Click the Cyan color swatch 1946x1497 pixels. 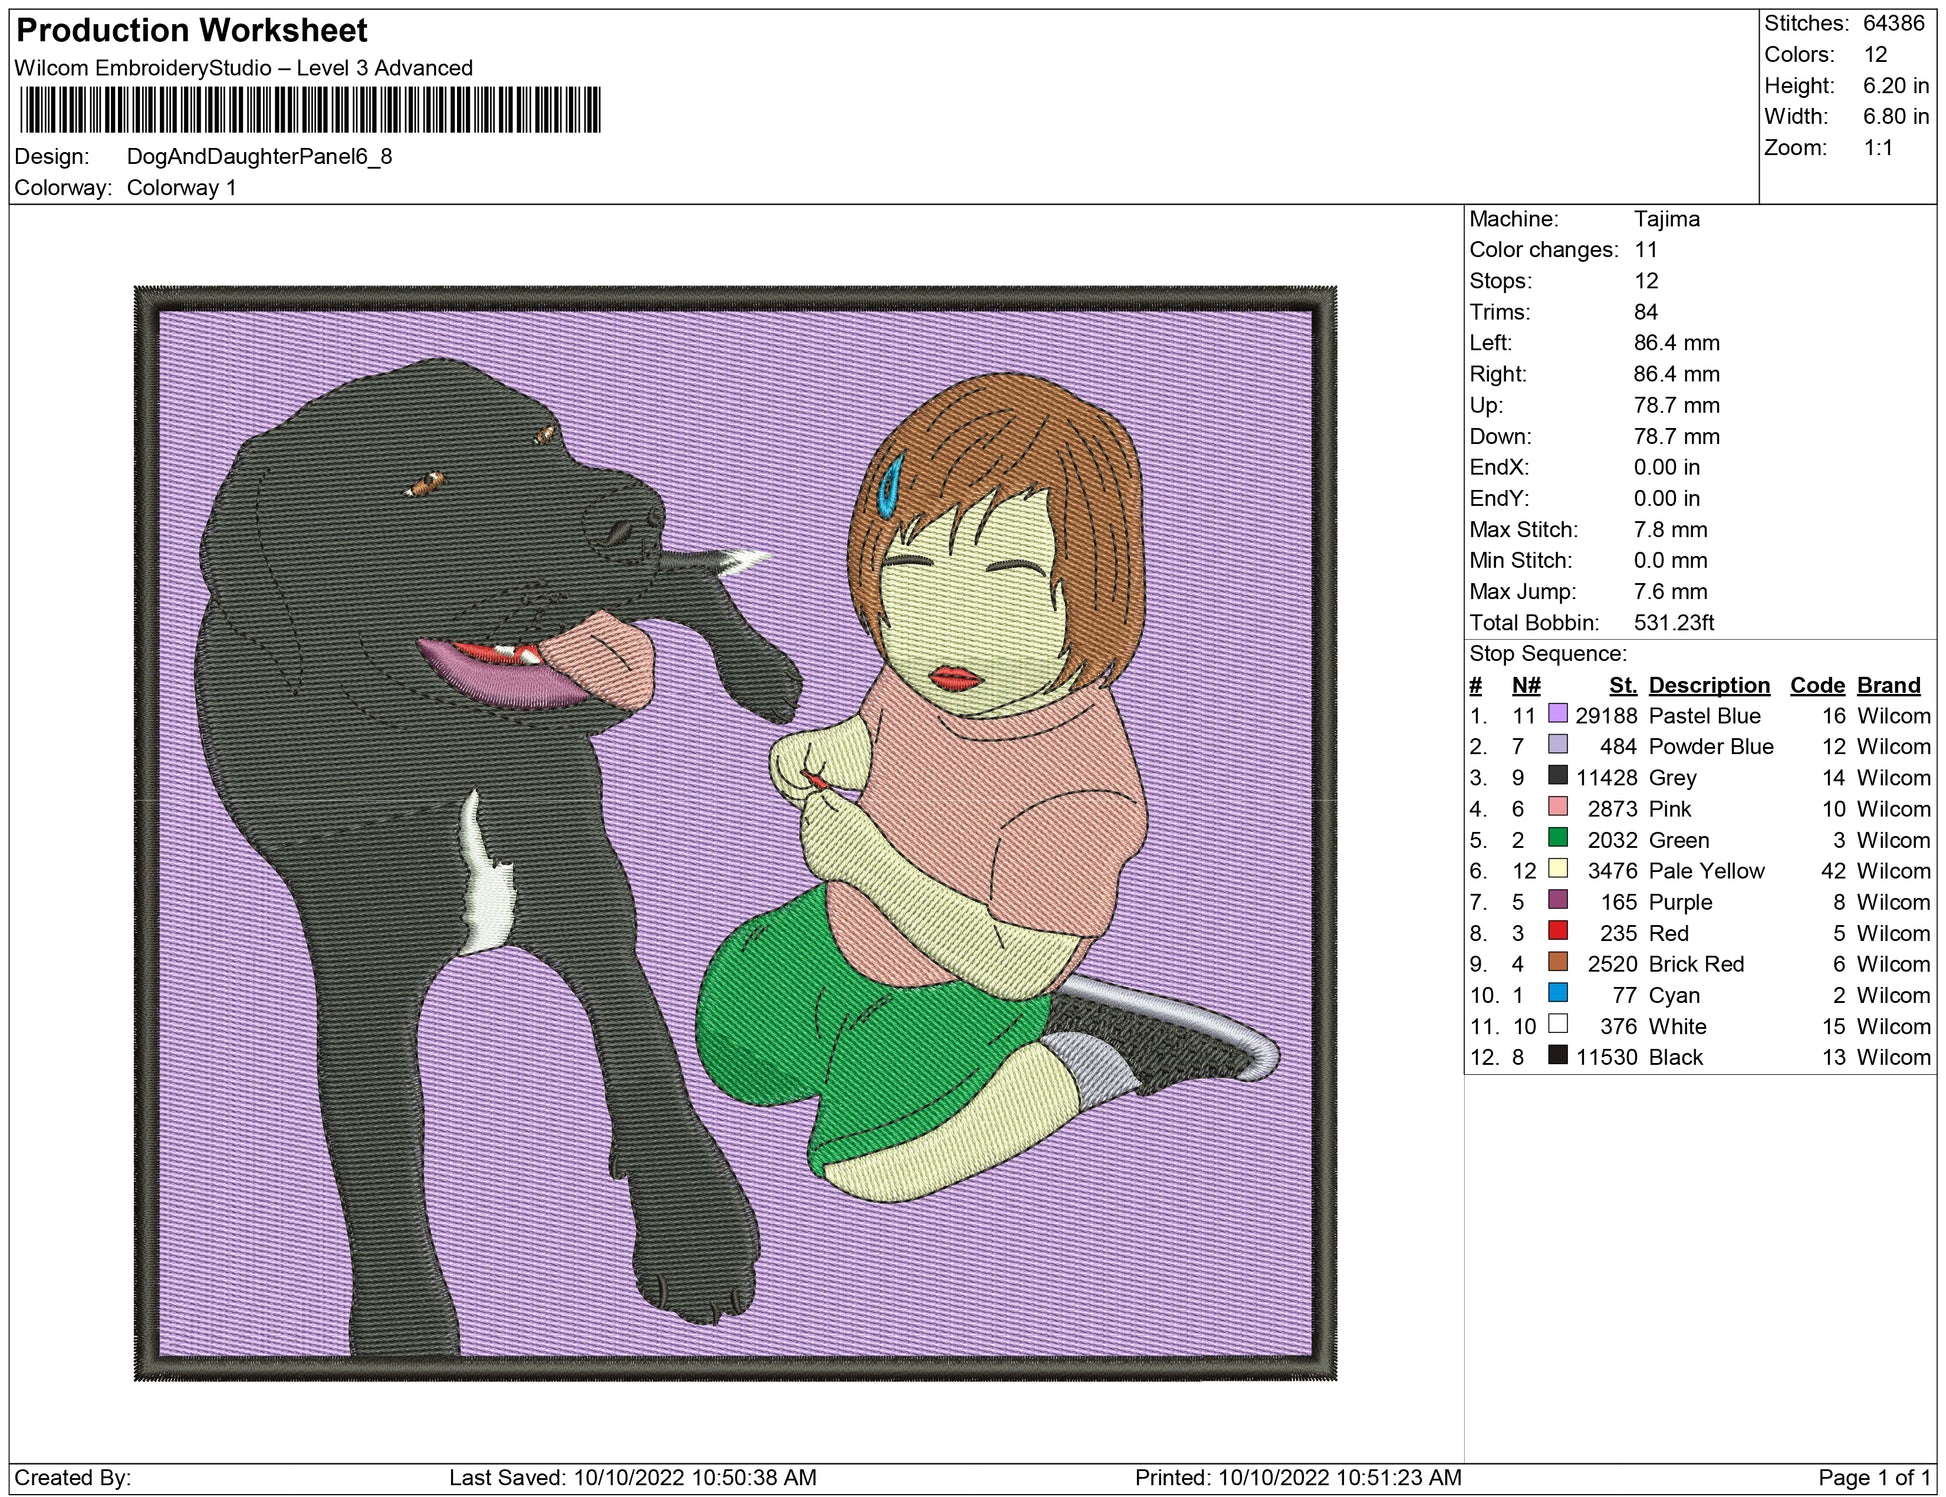coord(1557,992)
